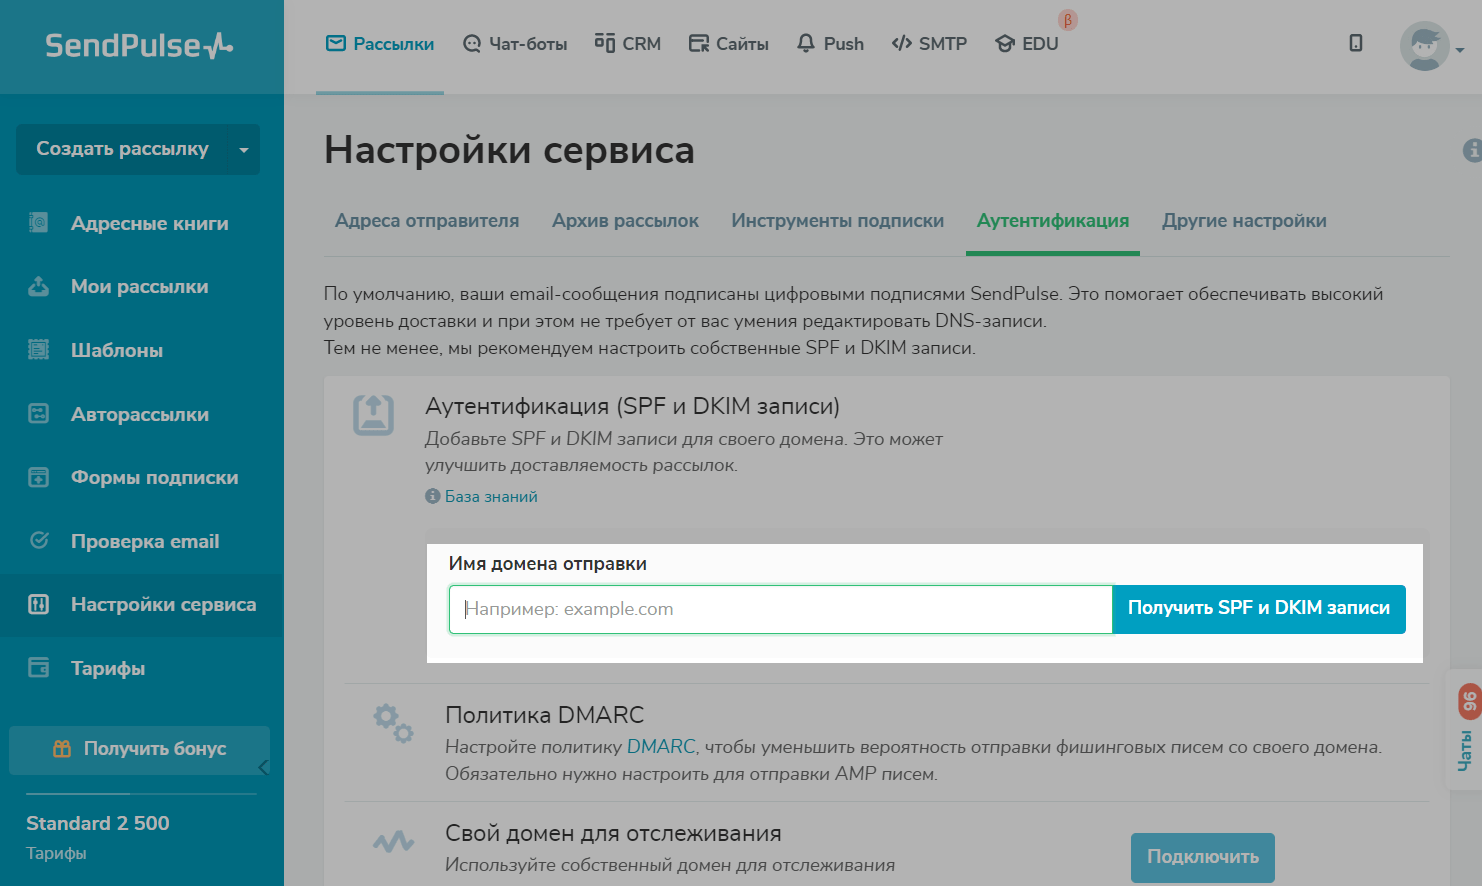
Task: Open the Другие настройки tab
Action: [1244, 221]
